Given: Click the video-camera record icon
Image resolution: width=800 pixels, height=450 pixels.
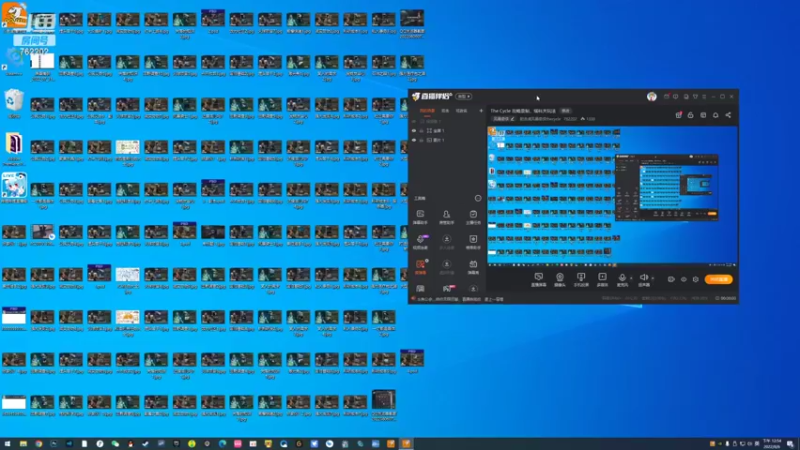Looking at the screenshot, I should pyautogui.click(x=671, y=280).
